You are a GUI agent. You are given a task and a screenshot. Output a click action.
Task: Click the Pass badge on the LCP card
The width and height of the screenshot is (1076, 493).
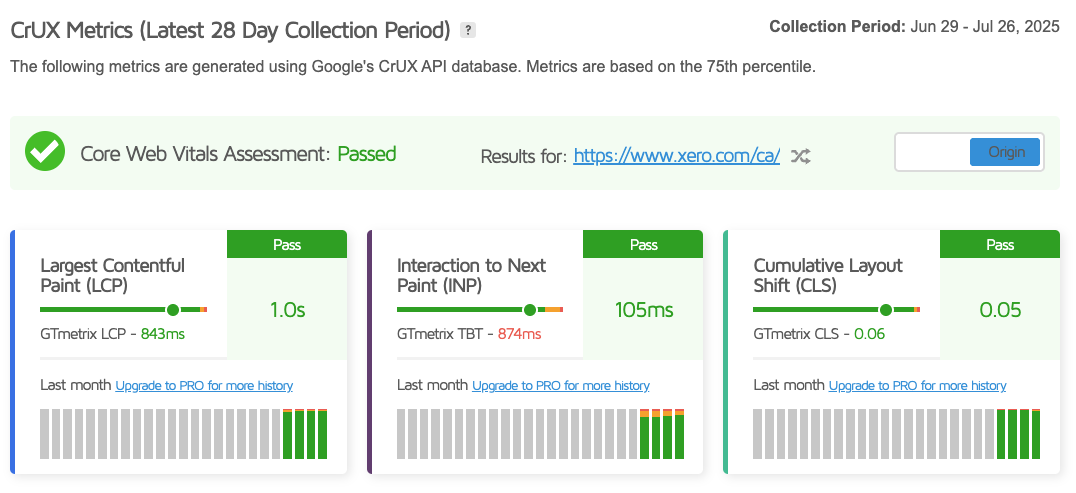(x=287, y=244)
